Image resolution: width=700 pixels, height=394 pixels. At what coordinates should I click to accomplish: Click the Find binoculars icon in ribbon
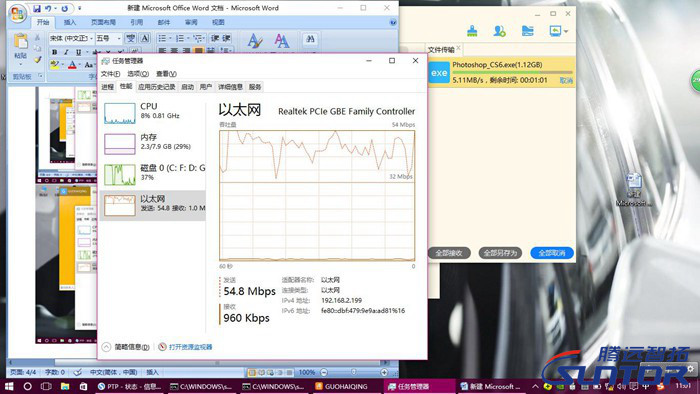click(310, 40)
